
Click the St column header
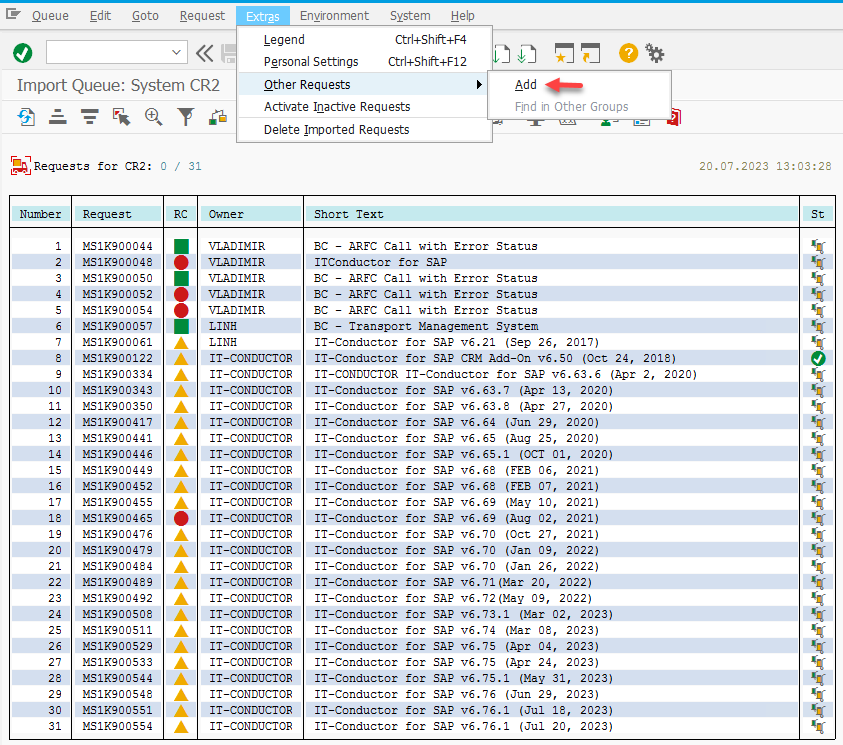coord(817,214)
